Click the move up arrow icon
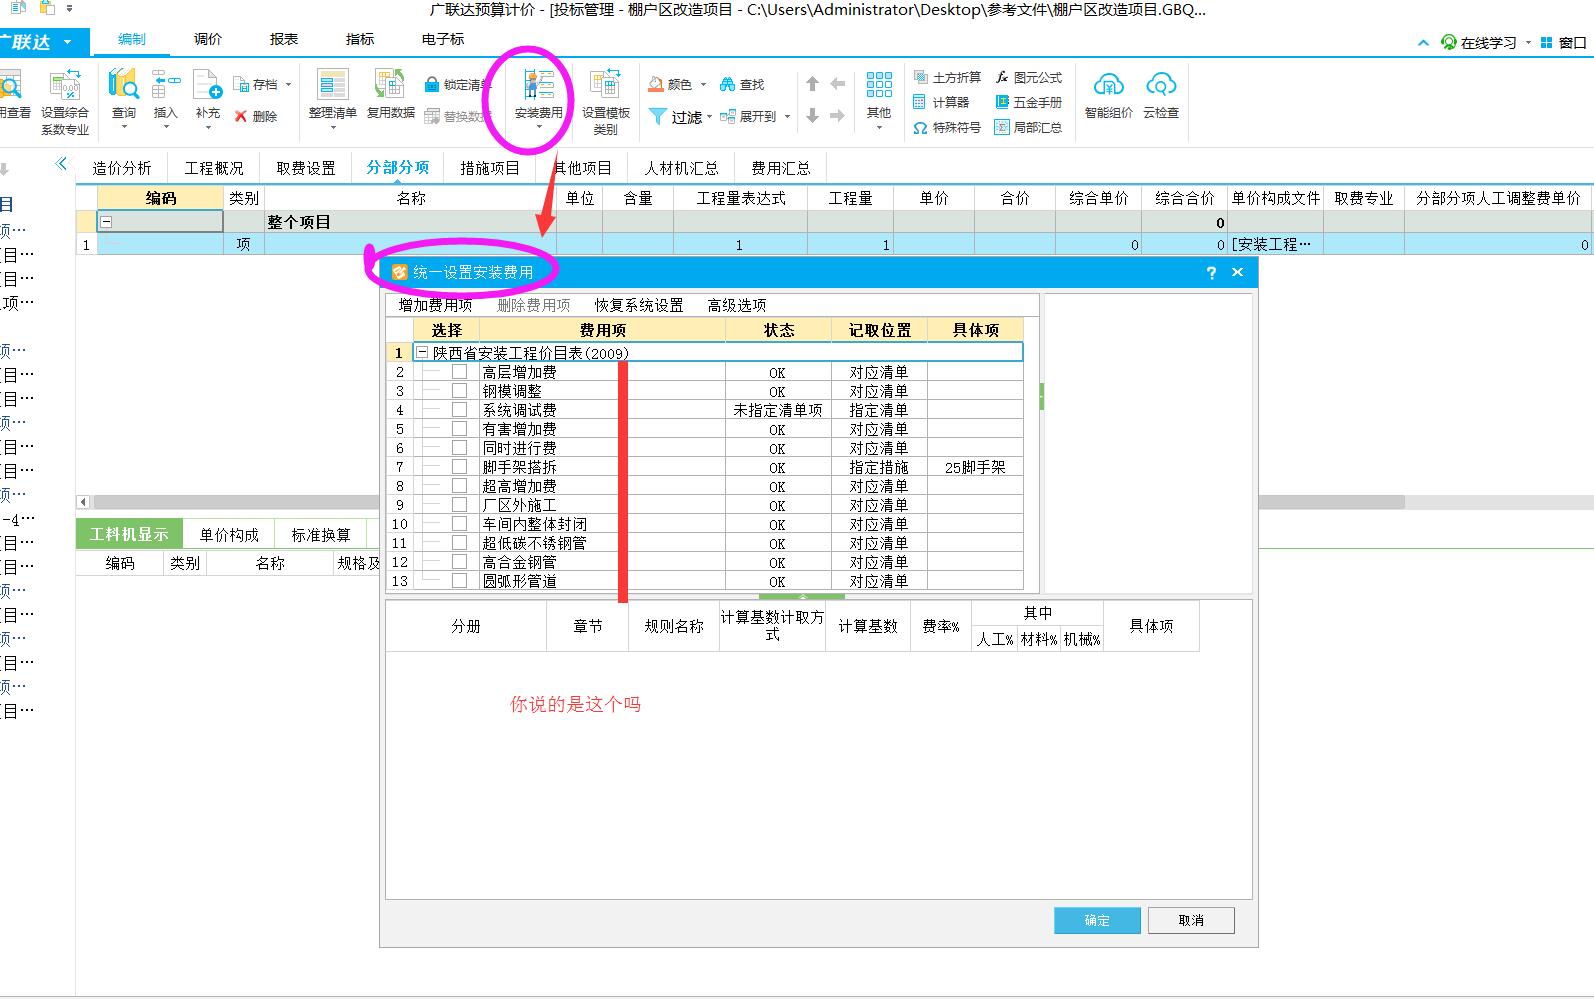This screenshot has height=999, width=1594. point(812,84)
